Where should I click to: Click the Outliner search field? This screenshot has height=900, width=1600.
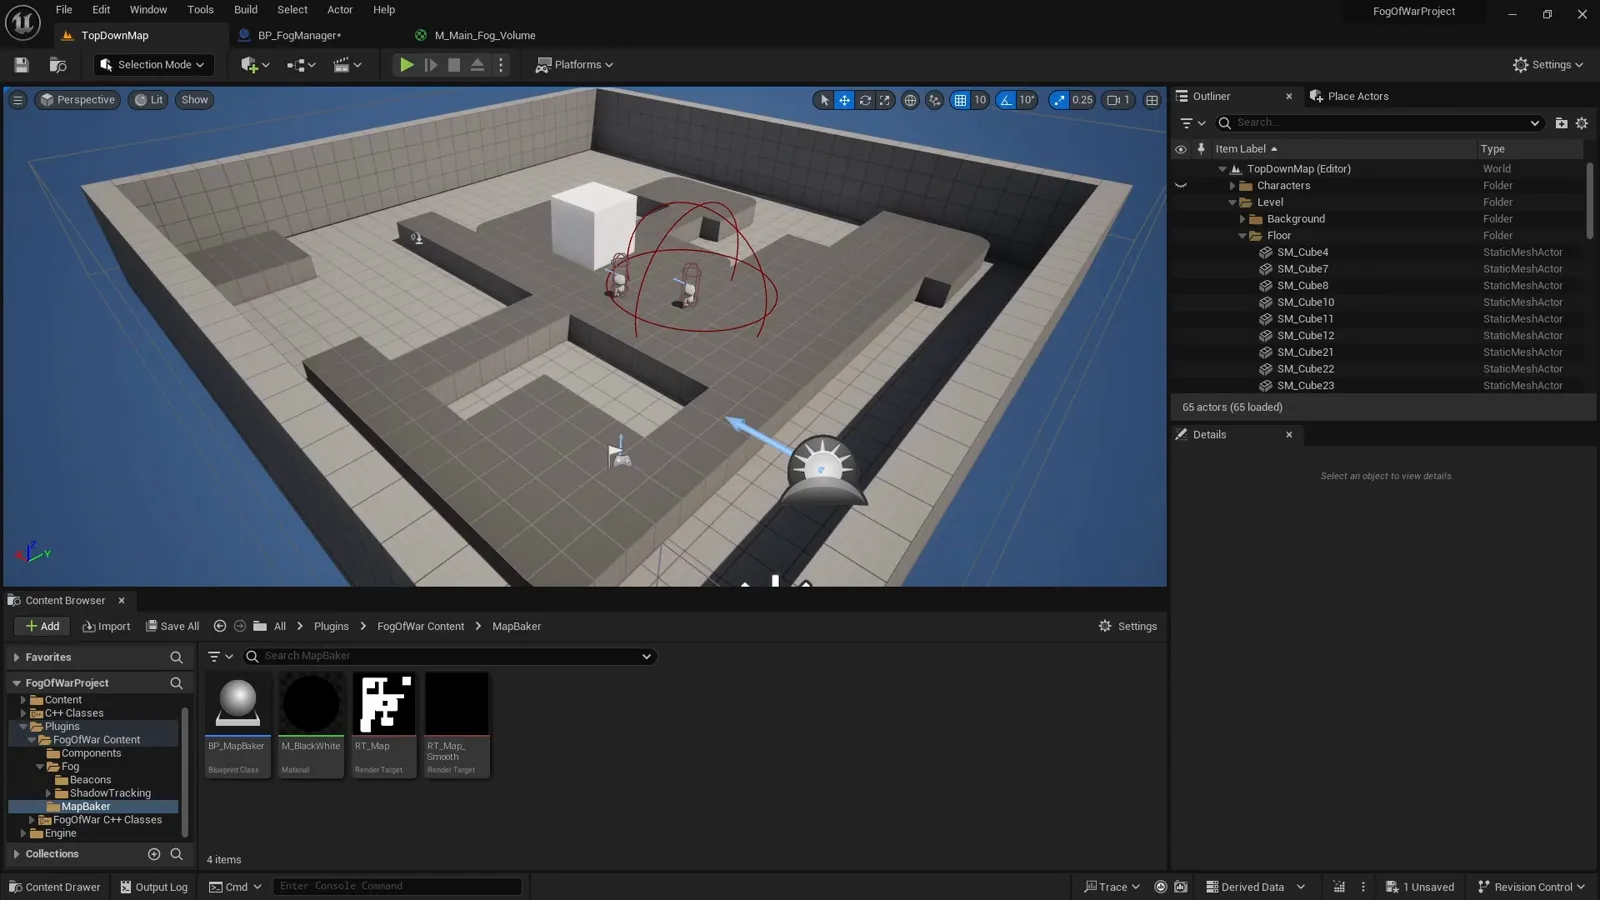(1380, 123)
